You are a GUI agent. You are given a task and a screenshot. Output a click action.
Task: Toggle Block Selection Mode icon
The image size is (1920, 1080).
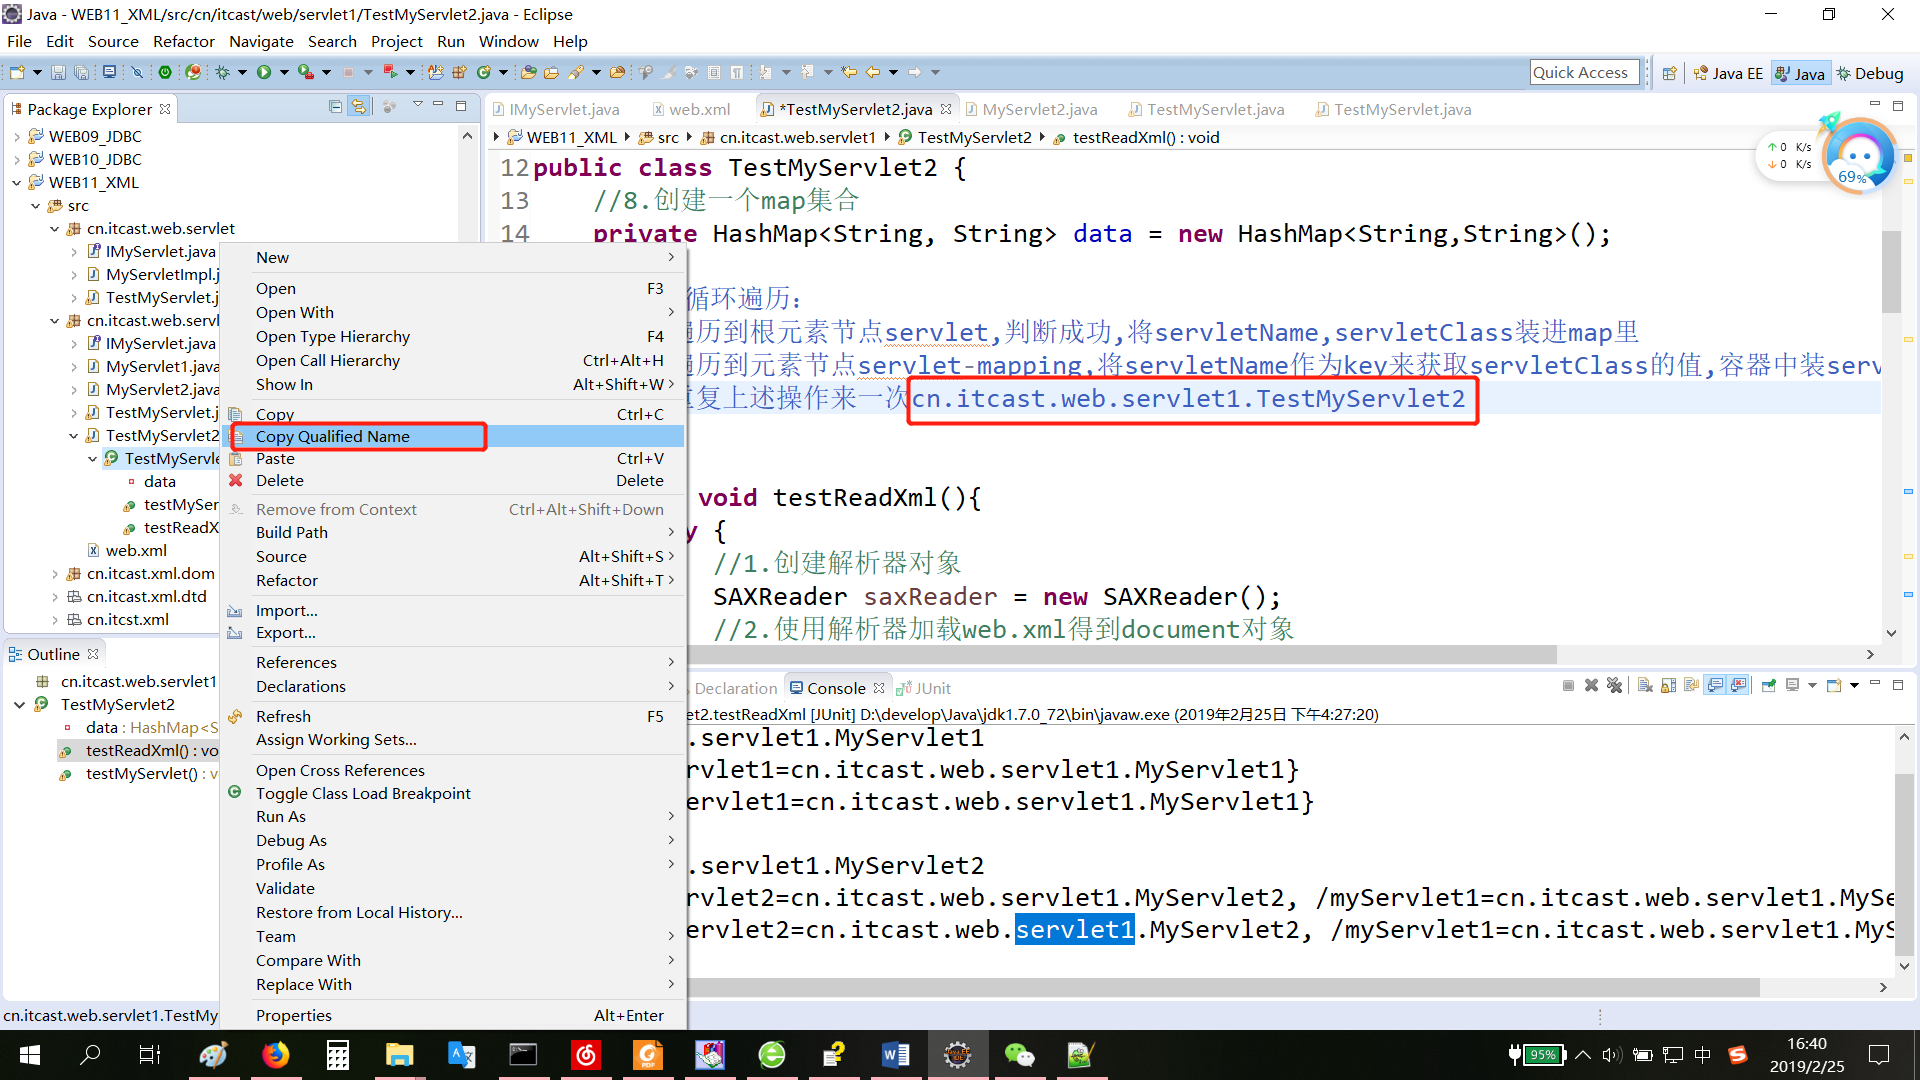tap(714, 72)
